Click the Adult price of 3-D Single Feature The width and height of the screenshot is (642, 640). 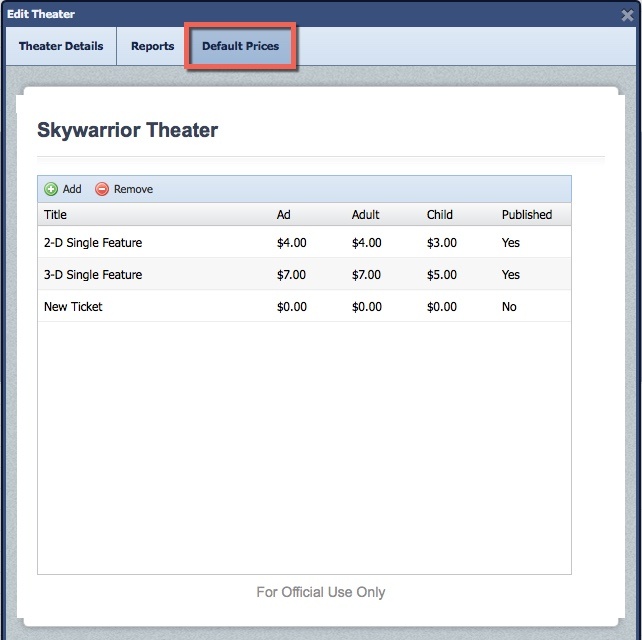[x=366, y=274]
